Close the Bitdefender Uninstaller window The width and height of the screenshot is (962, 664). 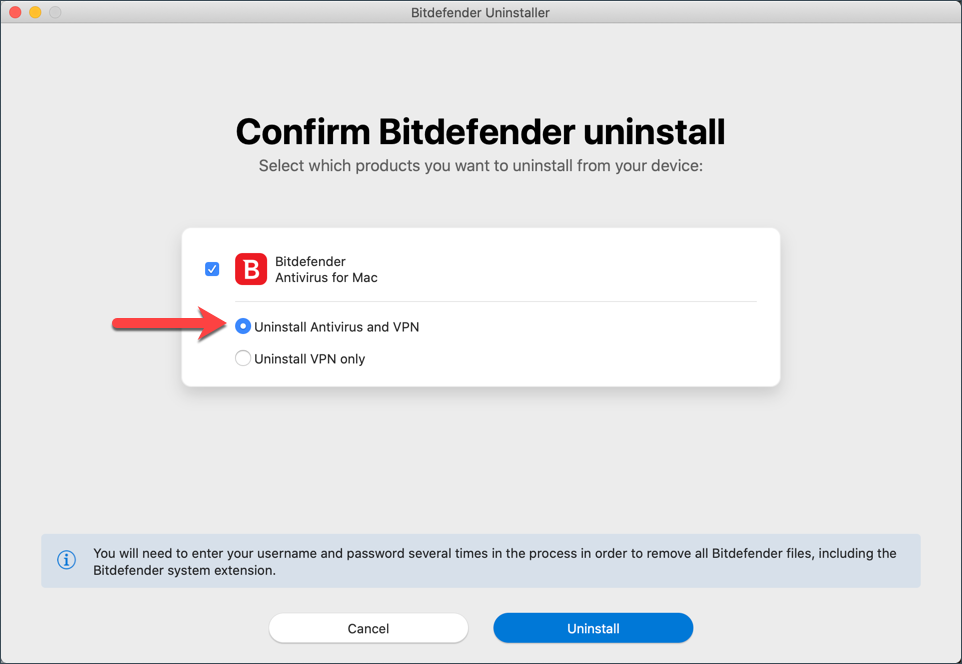(x=15, y=12)
